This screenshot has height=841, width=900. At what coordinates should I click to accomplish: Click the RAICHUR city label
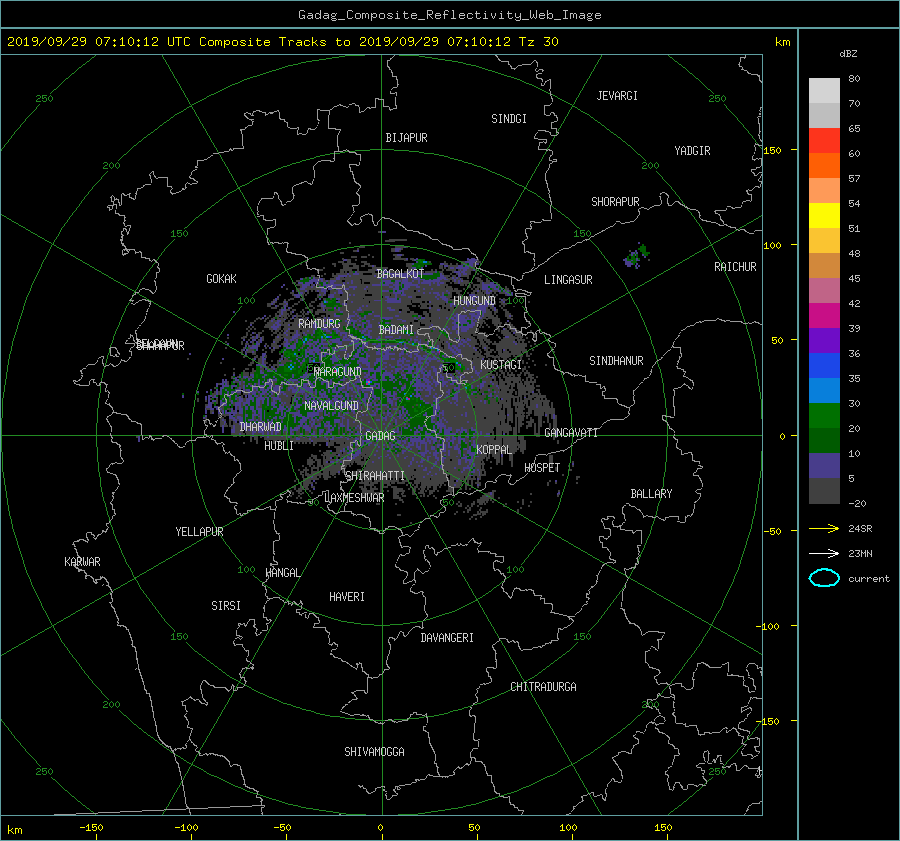click(x=735, y=267)
